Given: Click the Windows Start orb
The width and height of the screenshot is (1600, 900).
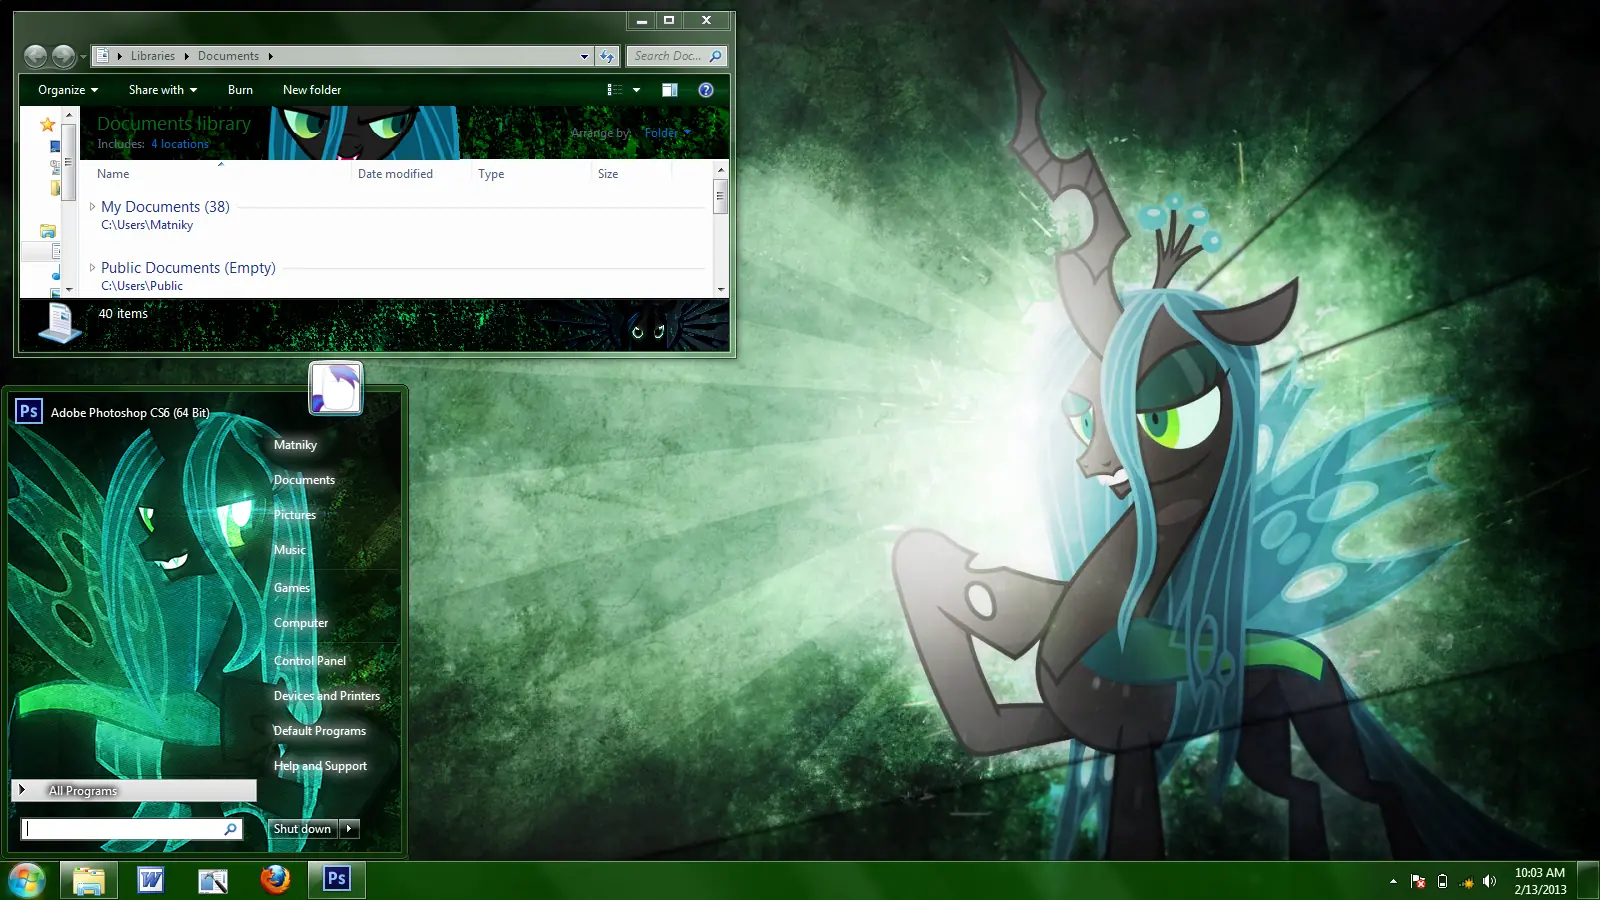Looking at the screenshot, I should pos(26,880).
